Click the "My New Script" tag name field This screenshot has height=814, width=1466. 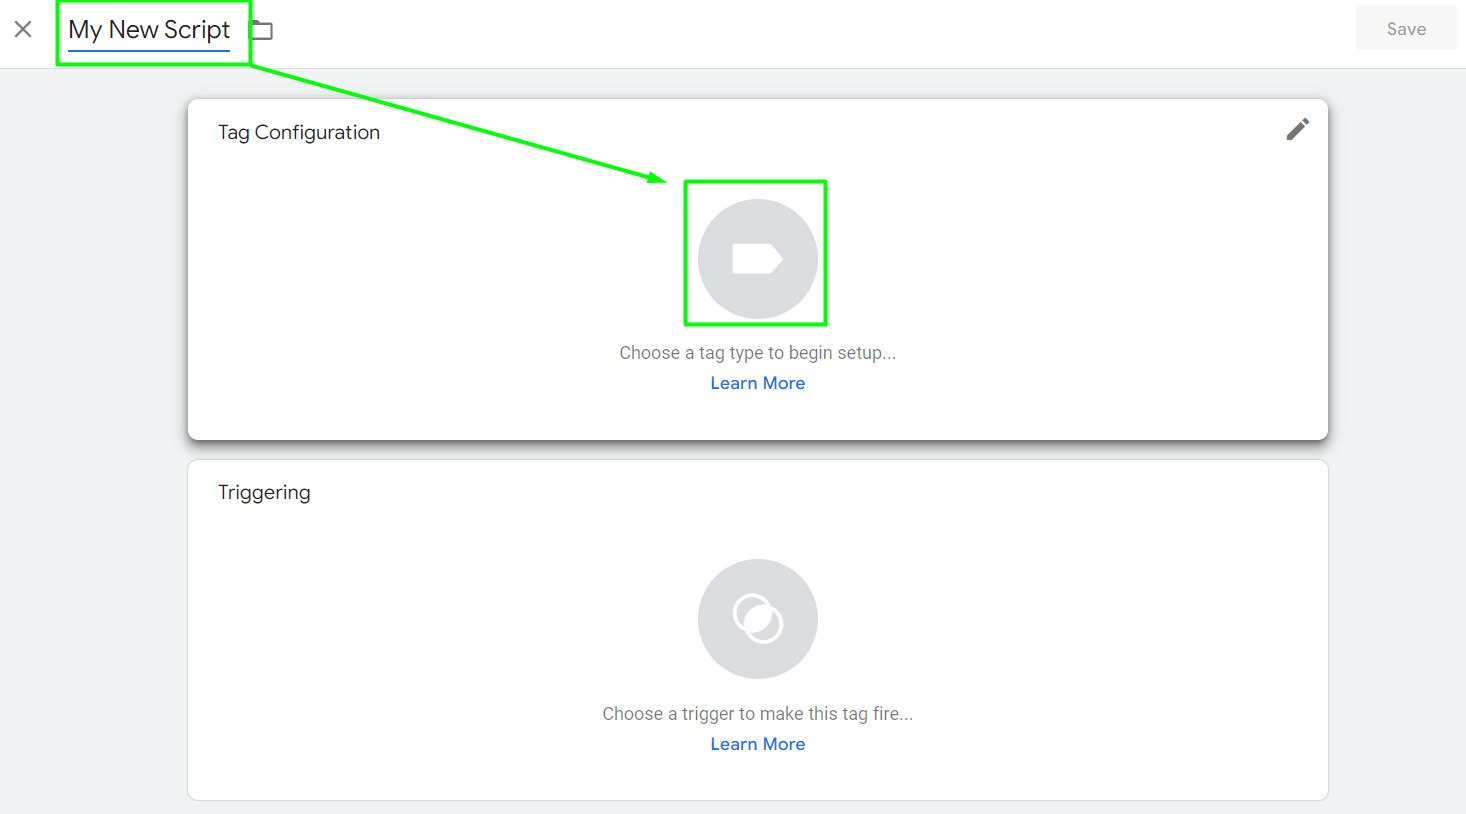pyautogui.click(x=149, y=30)
